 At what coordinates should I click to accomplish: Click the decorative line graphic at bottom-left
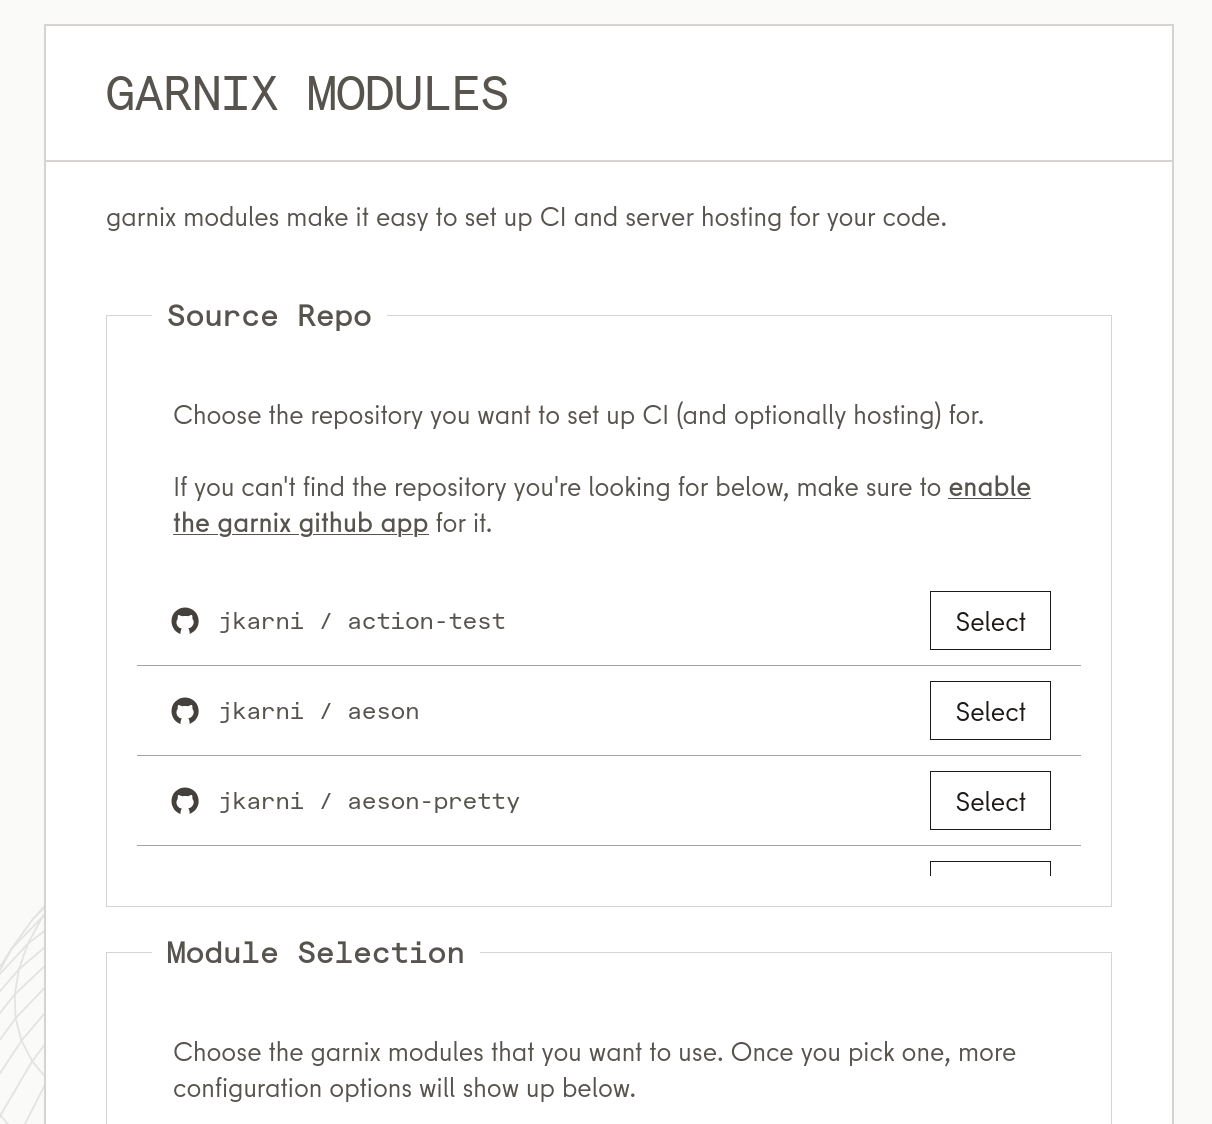(22, 1010)
